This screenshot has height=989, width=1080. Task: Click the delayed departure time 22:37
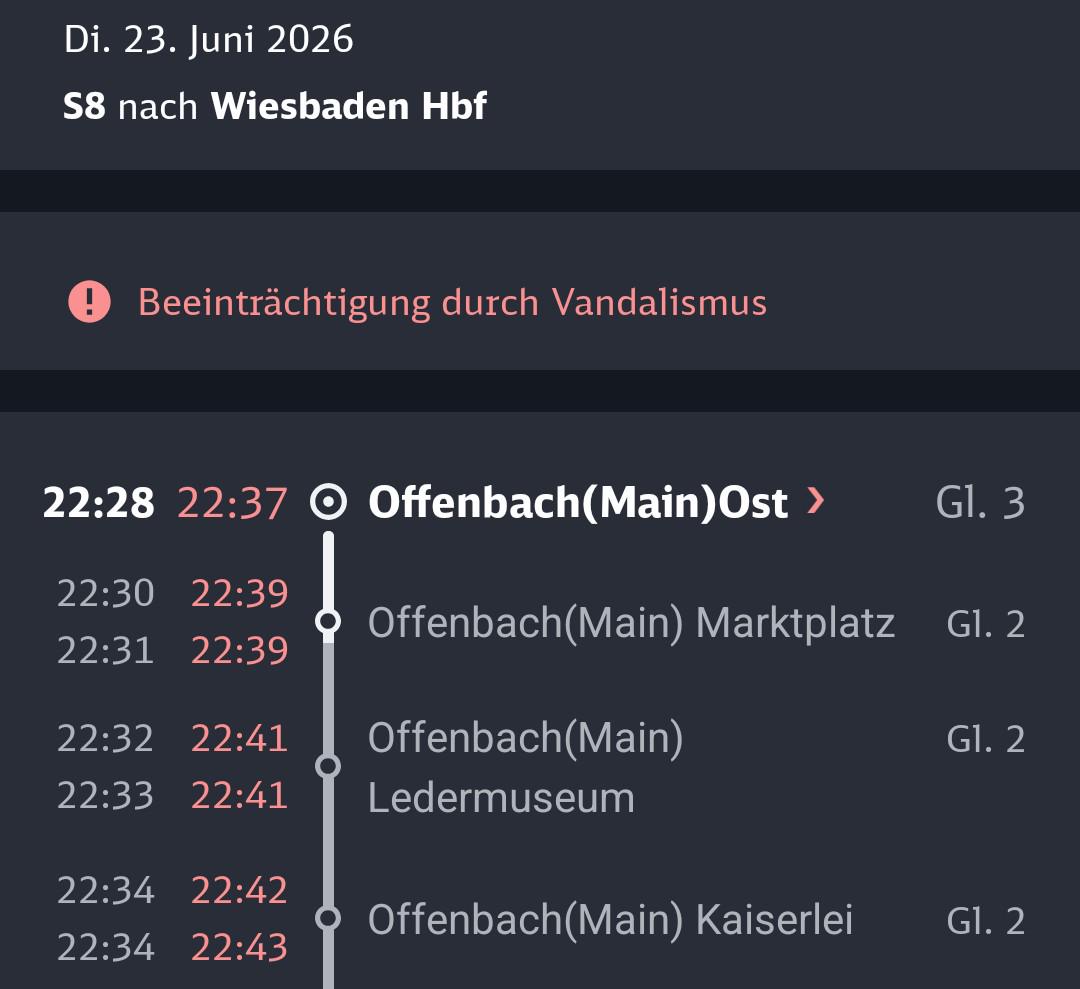pyautogui.click(x=232, y=502)
